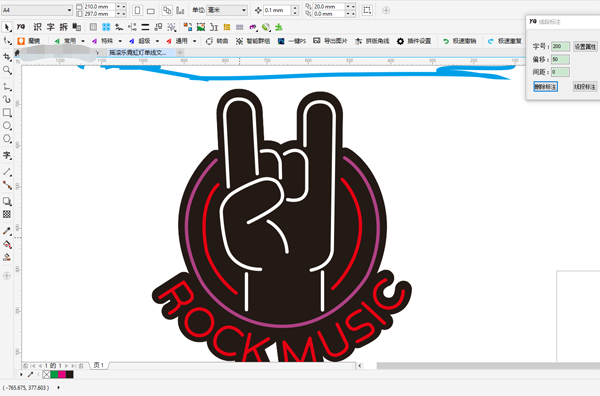The height and width of the screenshot is (396, 600).
Task: Click the 删除标注 delete annotation button
Action: coord(545,87)
